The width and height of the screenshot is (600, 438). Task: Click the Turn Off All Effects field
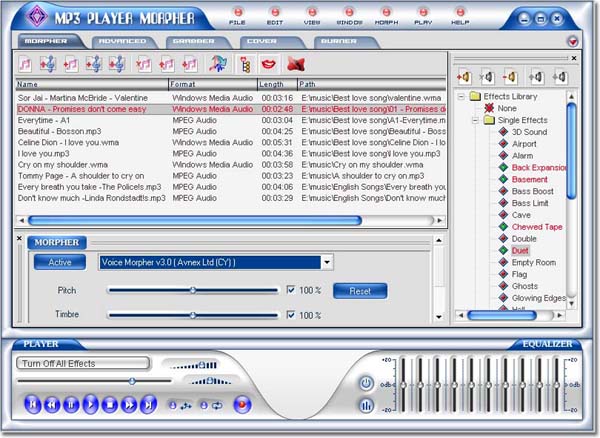point(83,363)
